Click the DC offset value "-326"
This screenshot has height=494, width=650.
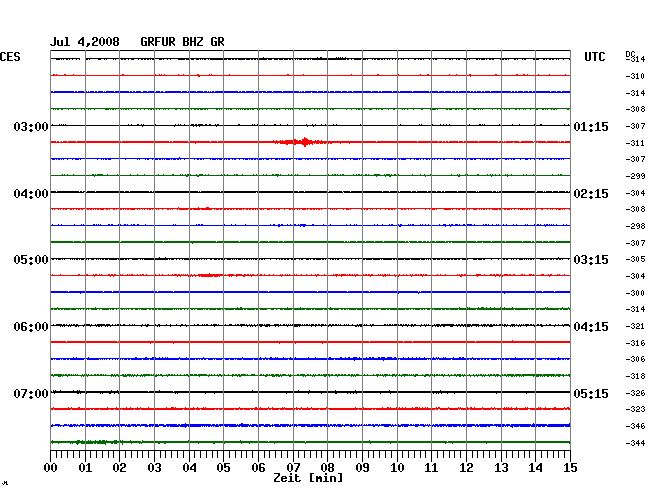pyautogui.click(x=635, y=393)
